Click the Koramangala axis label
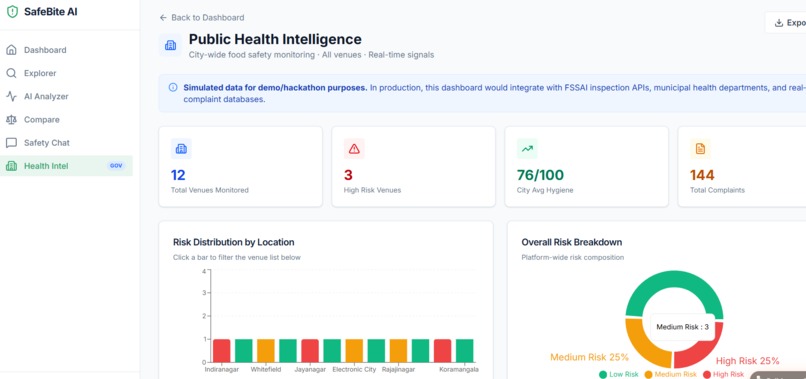This screenshot has width=806, height=379. click(459, 370)
